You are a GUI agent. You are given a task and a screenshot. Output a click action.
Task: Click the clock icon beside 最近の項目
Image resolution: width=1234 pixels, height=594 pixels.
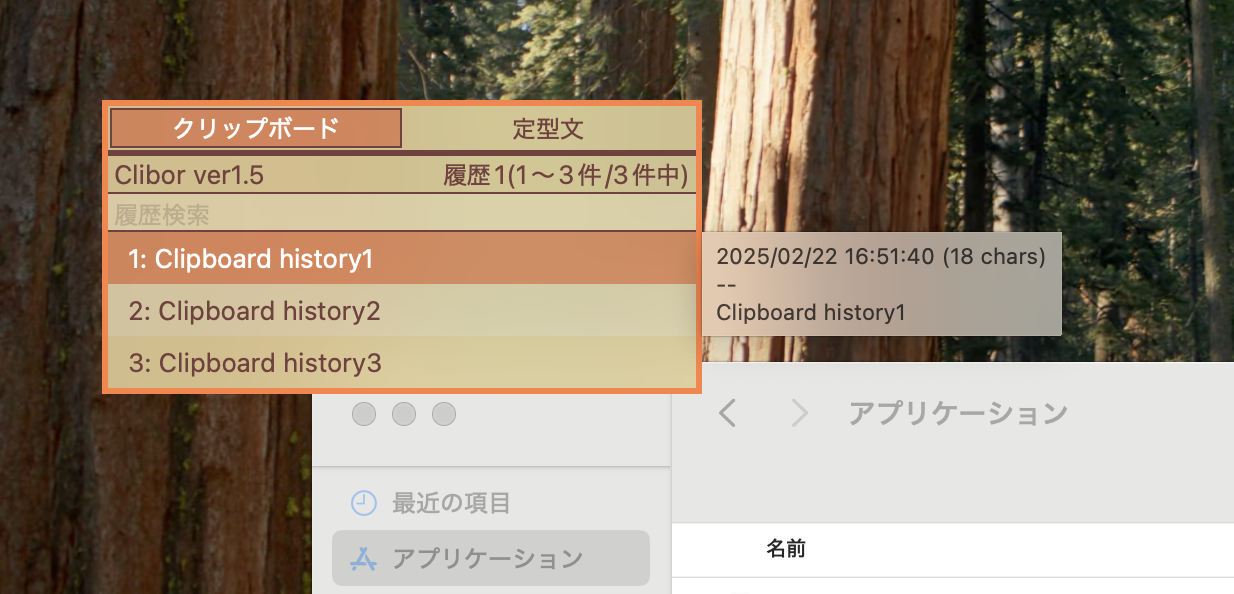364,503
